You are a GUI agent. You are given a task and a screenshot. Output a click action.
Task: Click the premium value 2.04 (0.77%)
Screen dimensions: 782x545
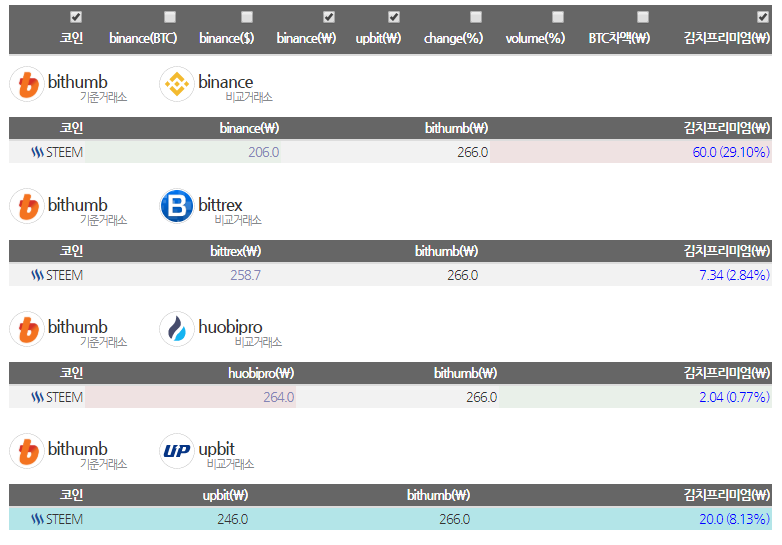coord(734,397)
